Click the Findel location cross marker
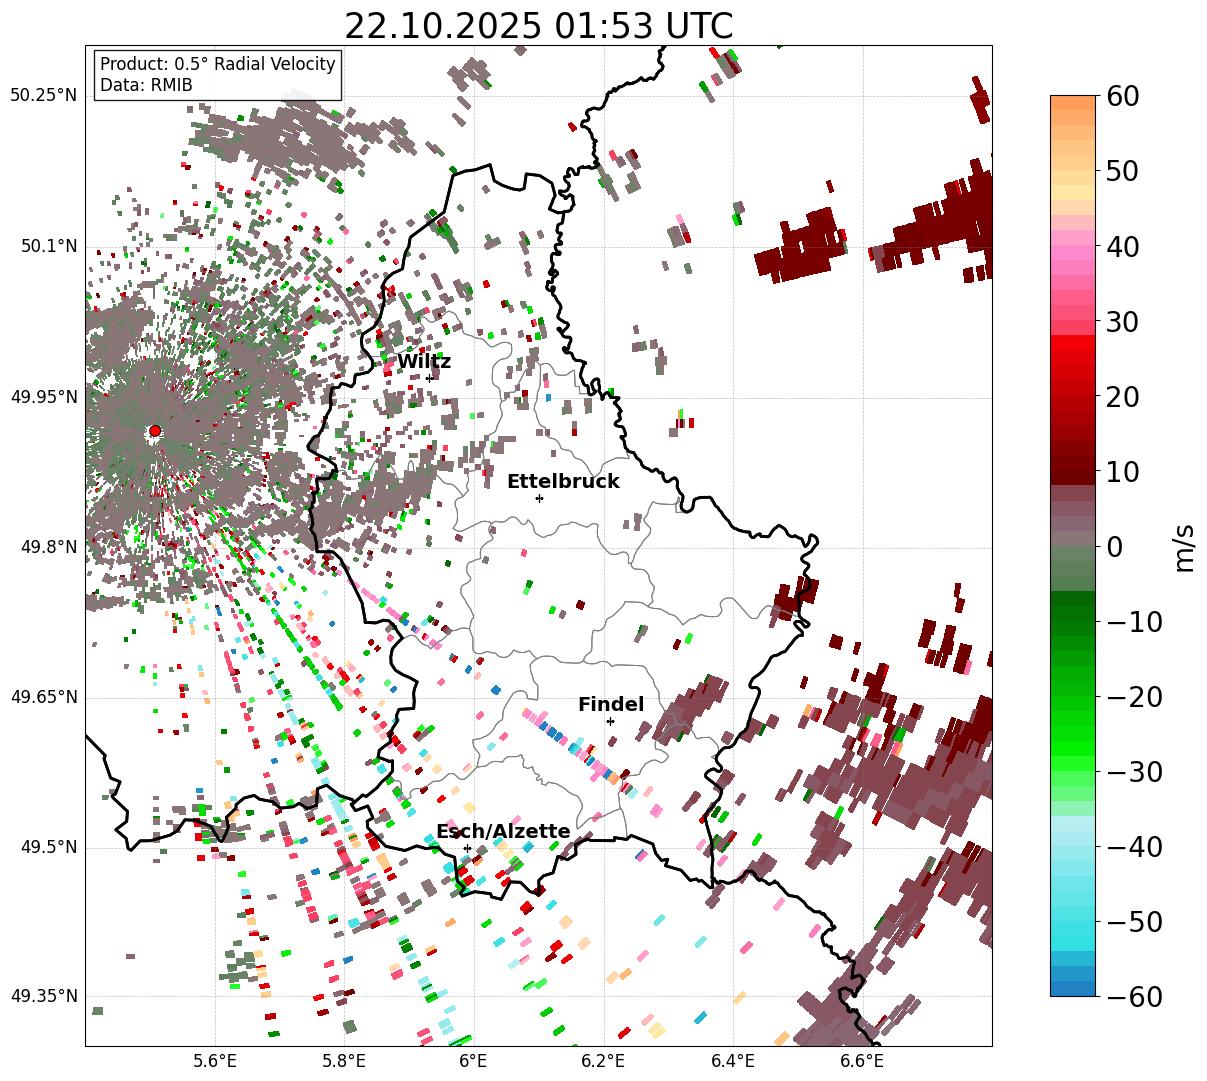Screen dimensions: 1207x1081 tap(610, 721)
